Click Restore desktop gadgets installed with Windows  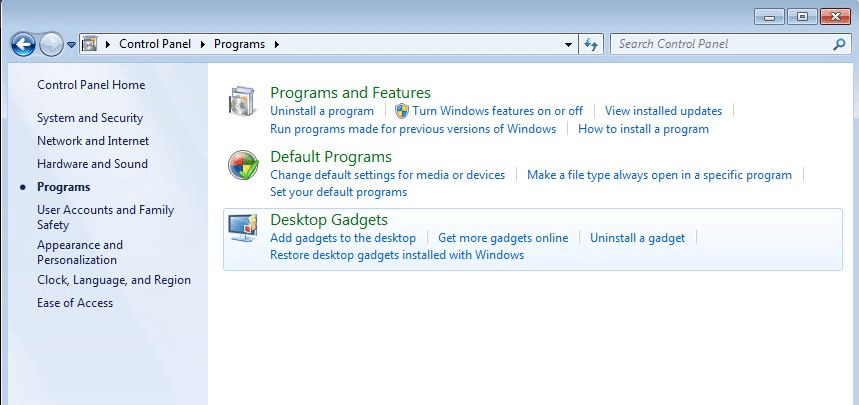(397, 255)
